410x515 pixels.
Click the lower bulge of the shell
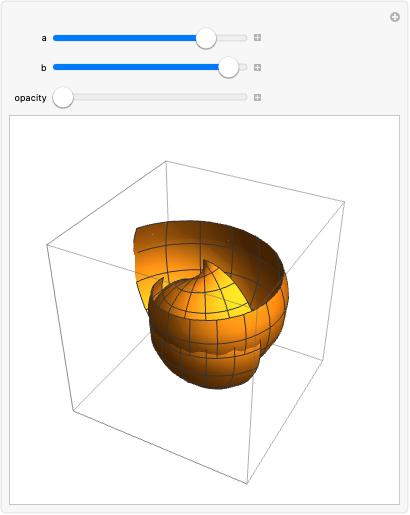coord(217,370)
